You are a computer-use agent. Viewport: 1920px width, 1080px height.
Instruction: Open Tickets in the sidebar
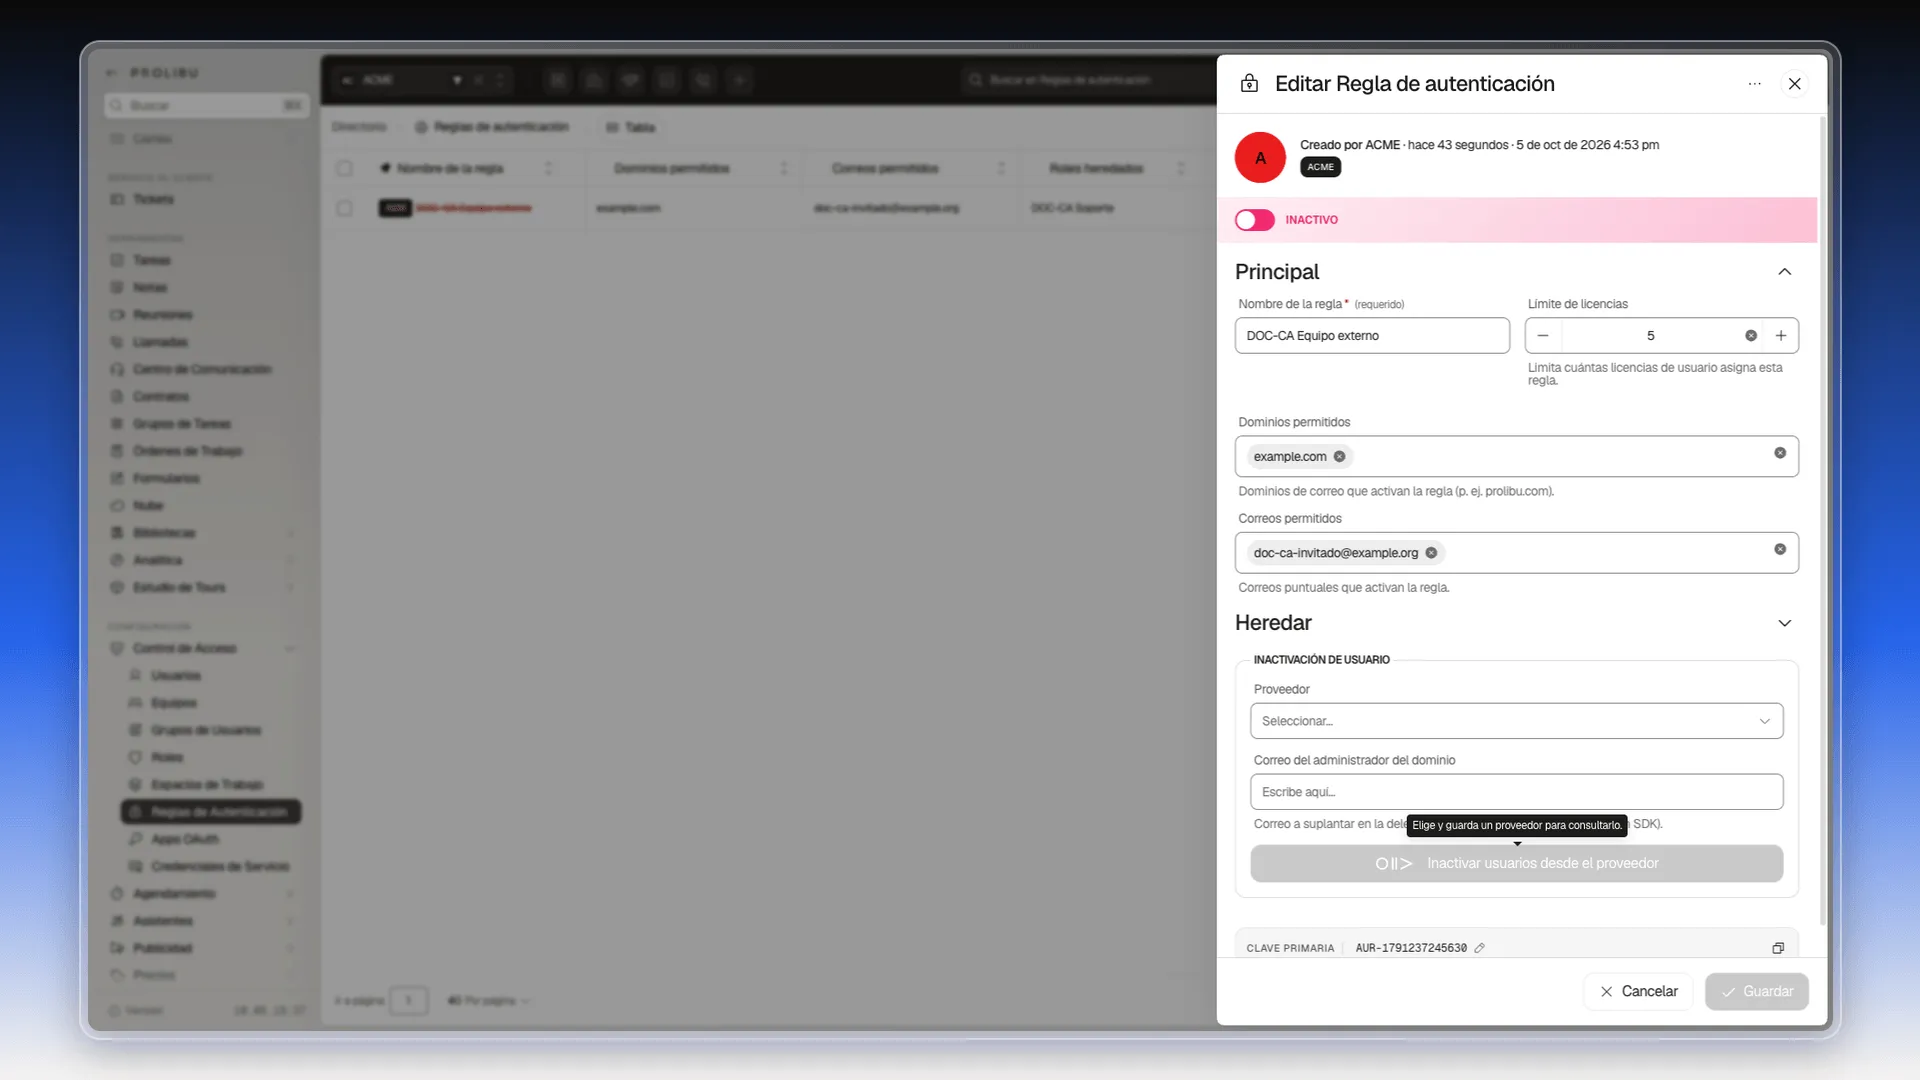click(153, 199)
